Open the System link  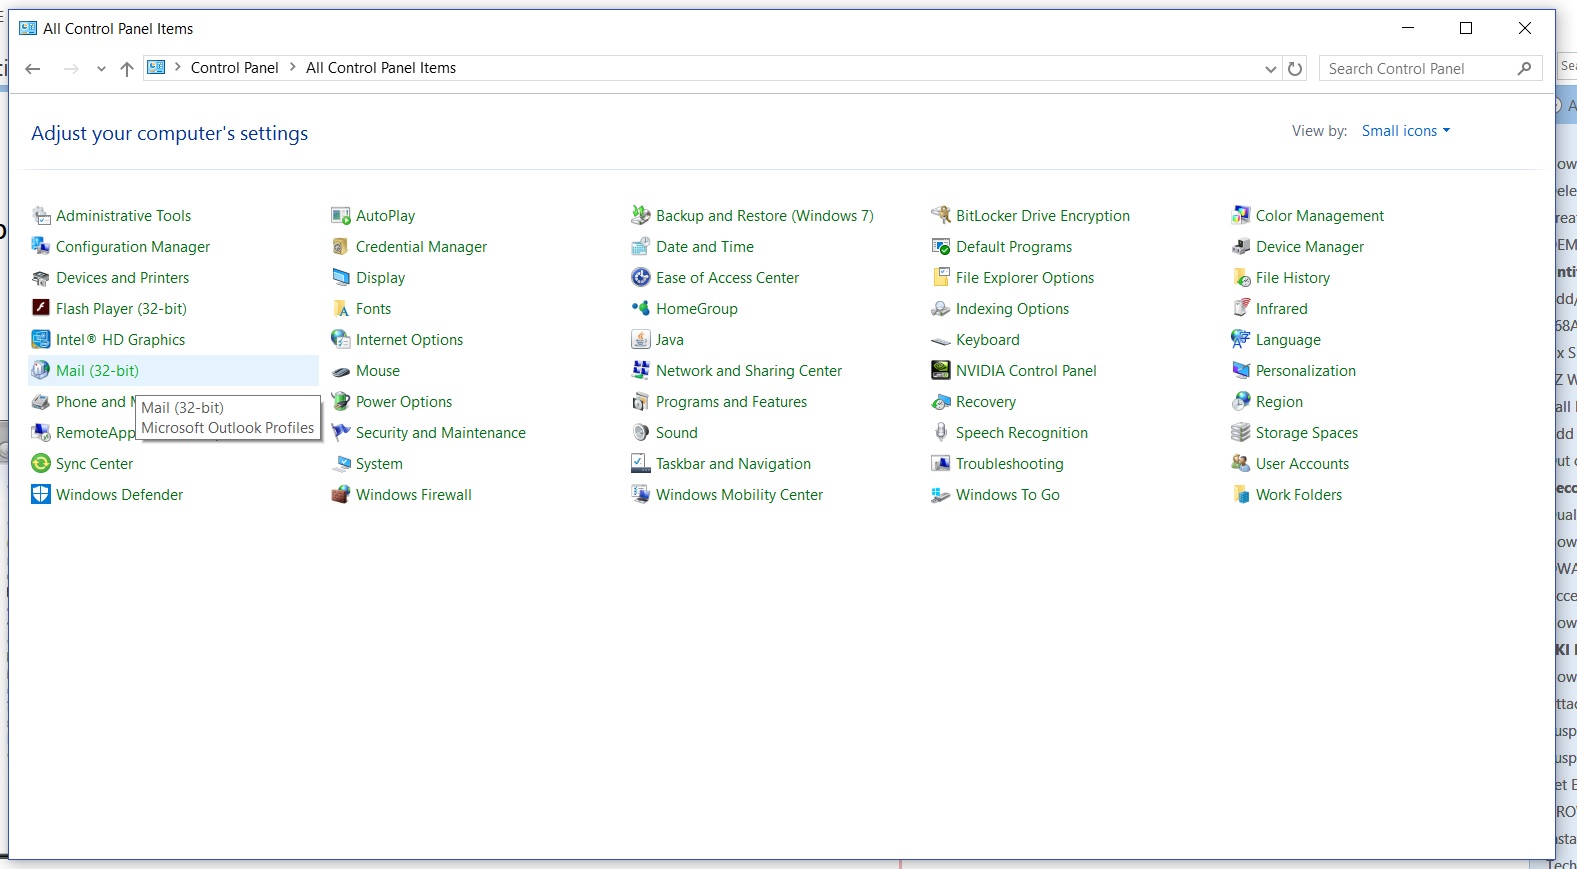click(x=379, y=464)
